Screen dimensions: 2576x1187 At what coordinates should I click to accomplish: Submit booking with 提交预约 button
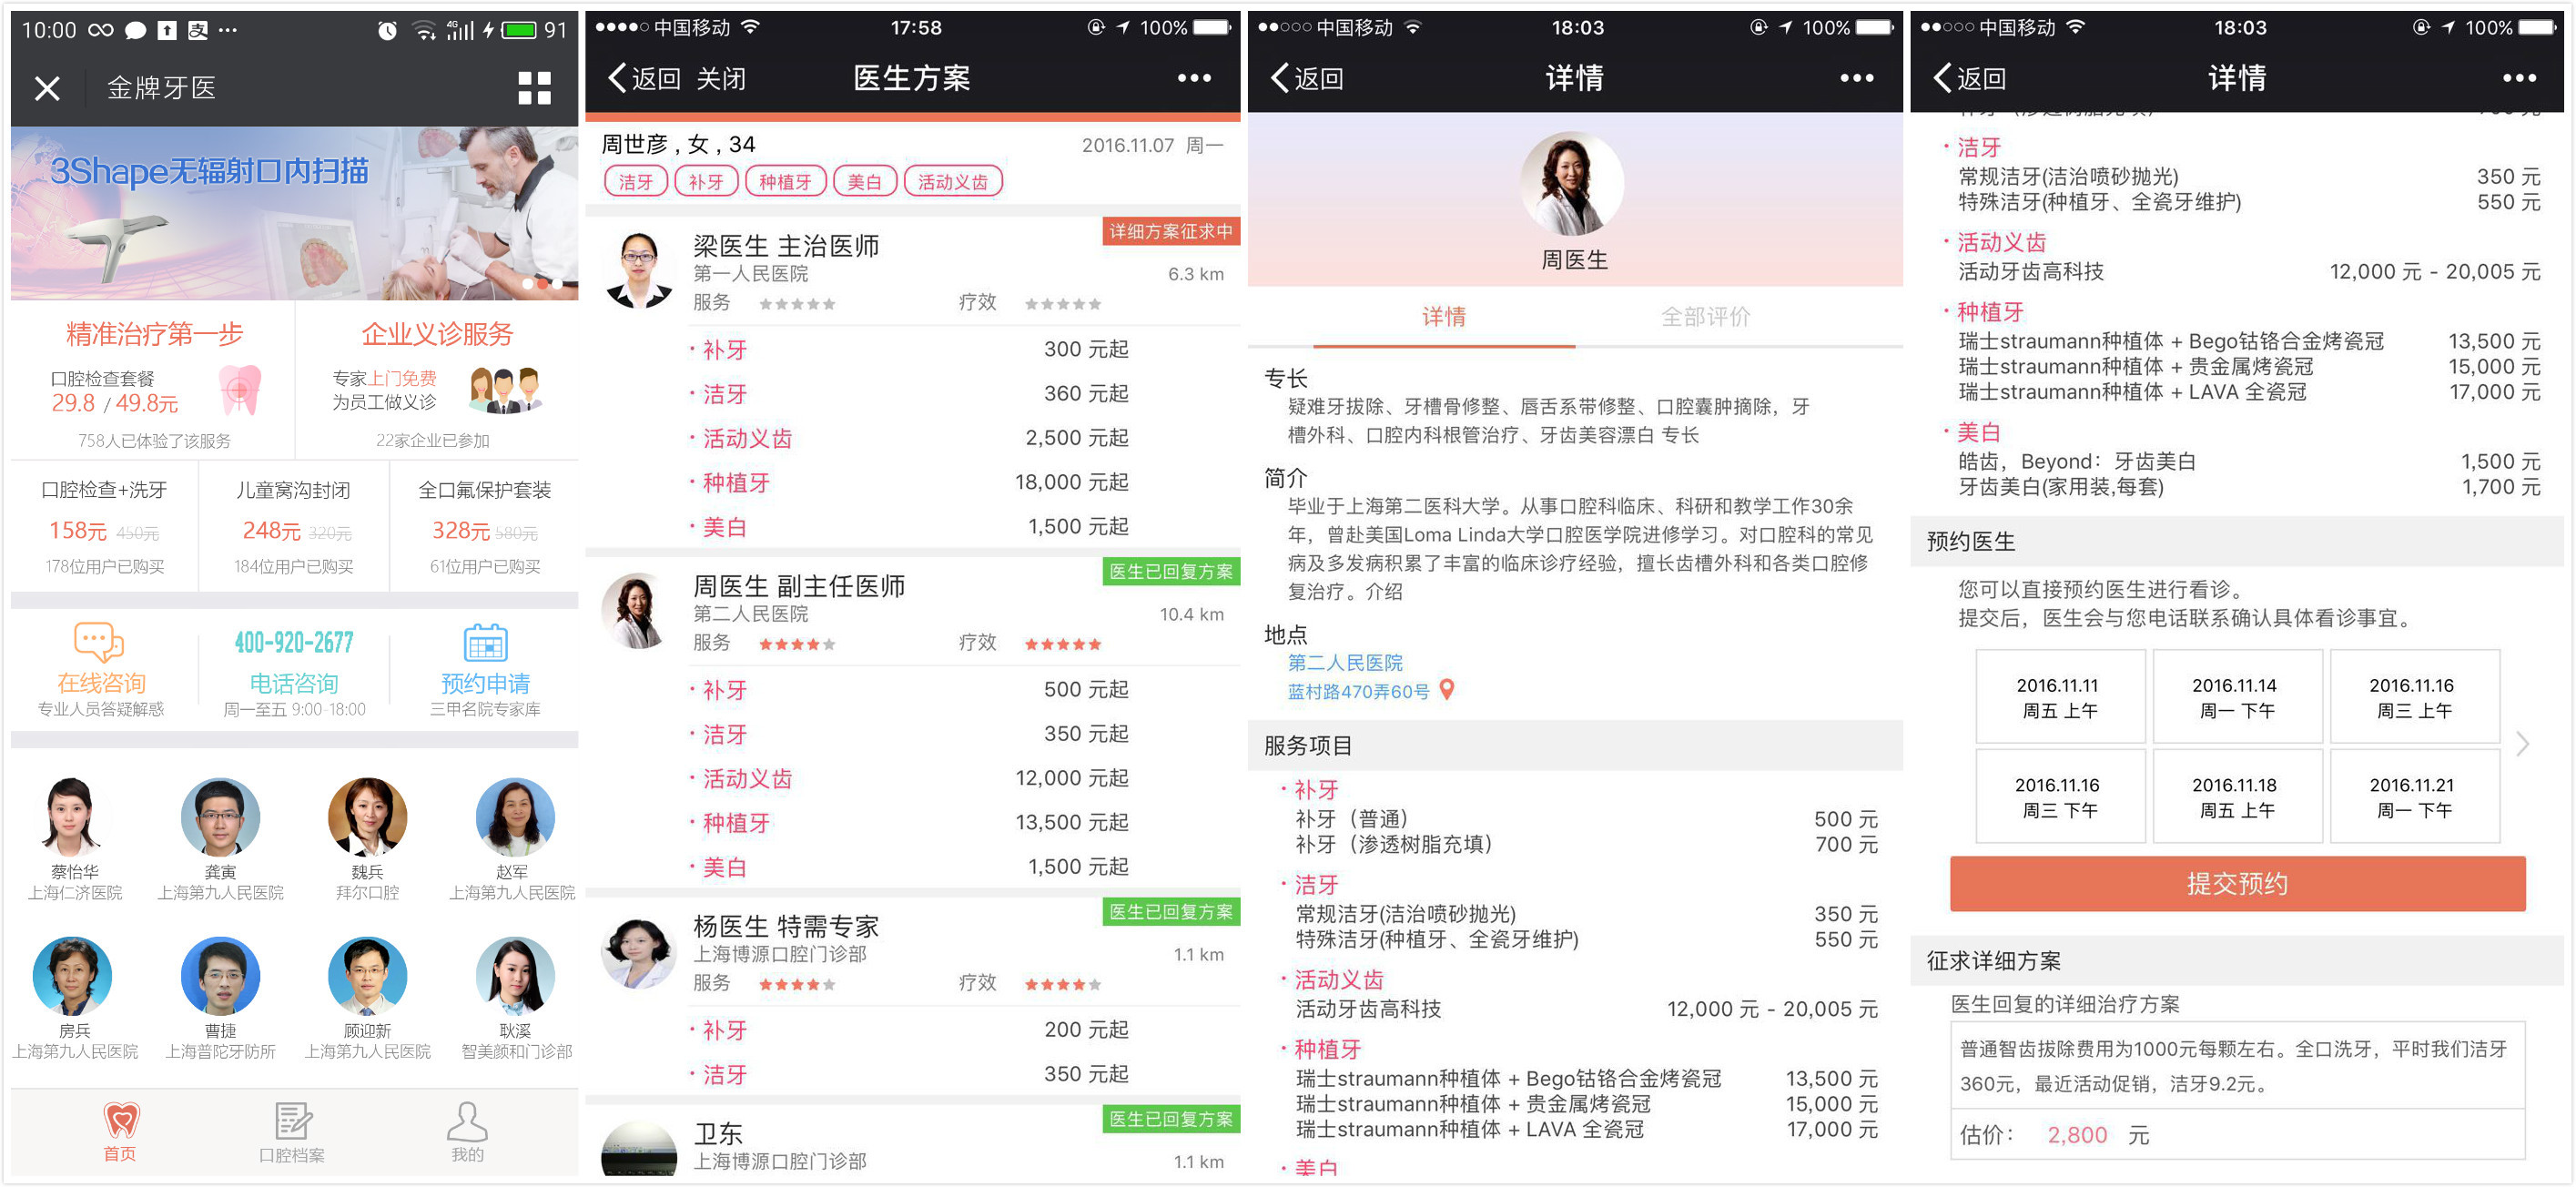2237,883
